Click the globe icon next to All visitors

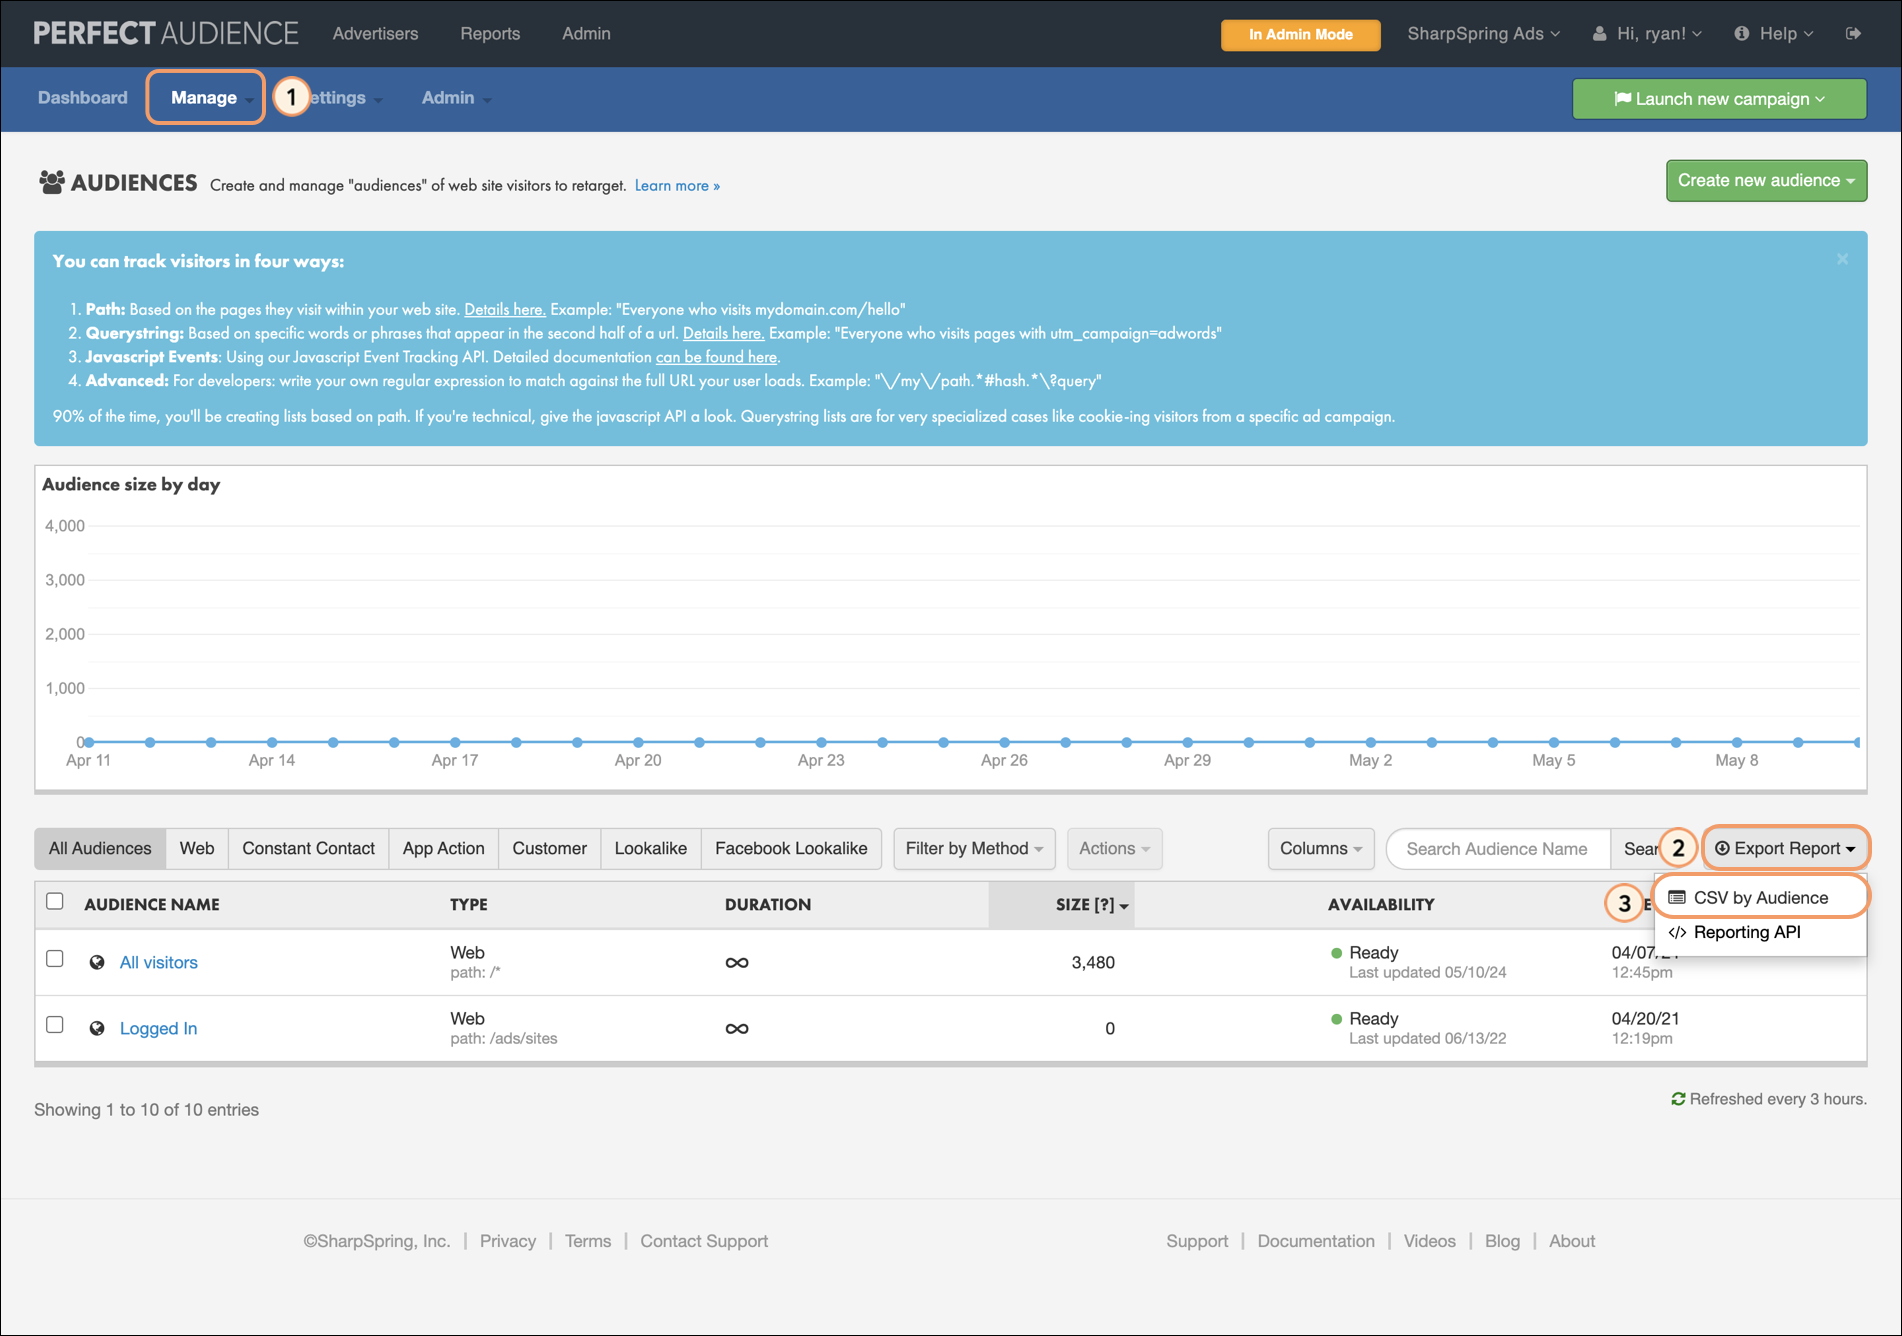point(97,962)
